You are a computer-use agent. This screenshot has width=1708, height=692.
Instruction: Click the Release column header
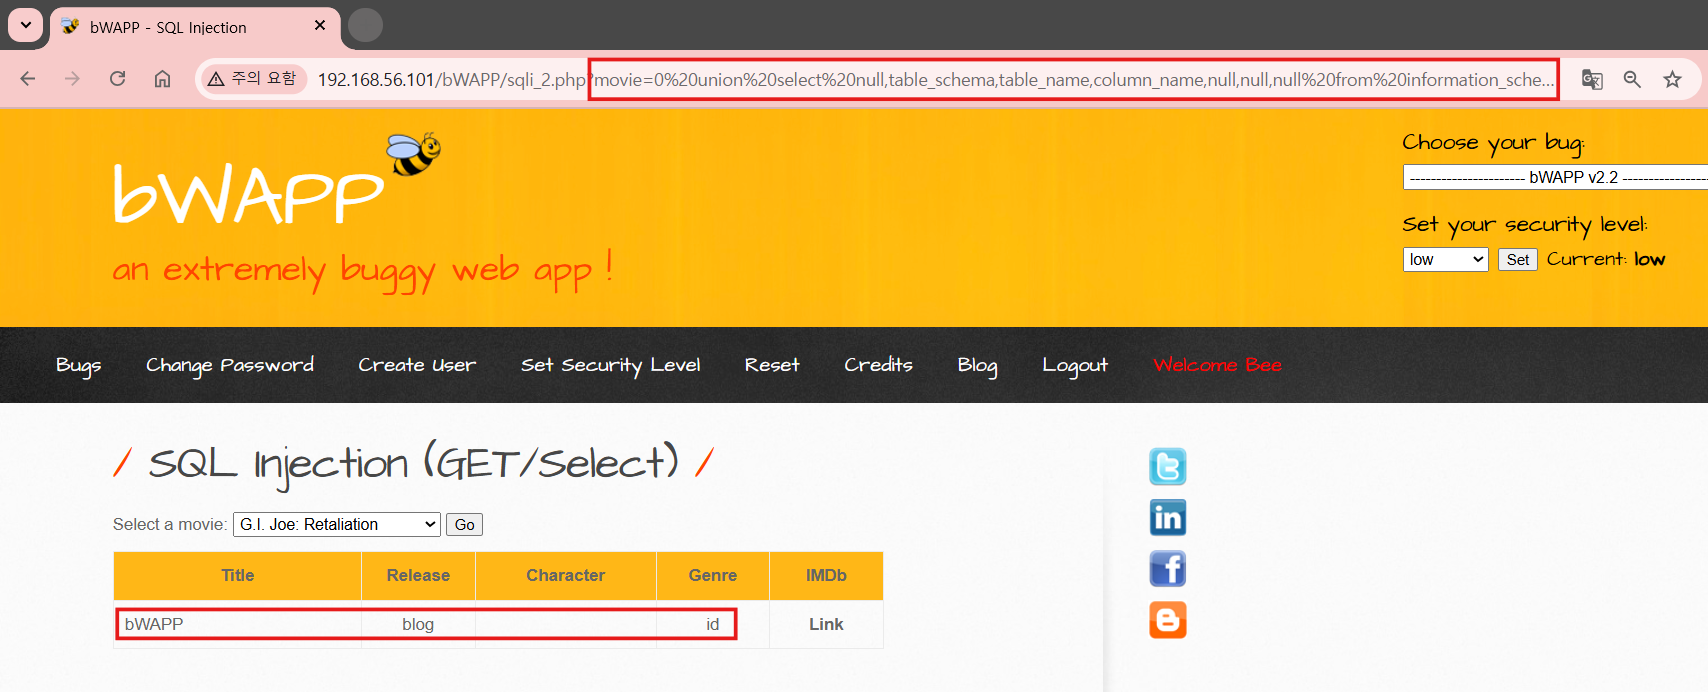click(418, 576)
